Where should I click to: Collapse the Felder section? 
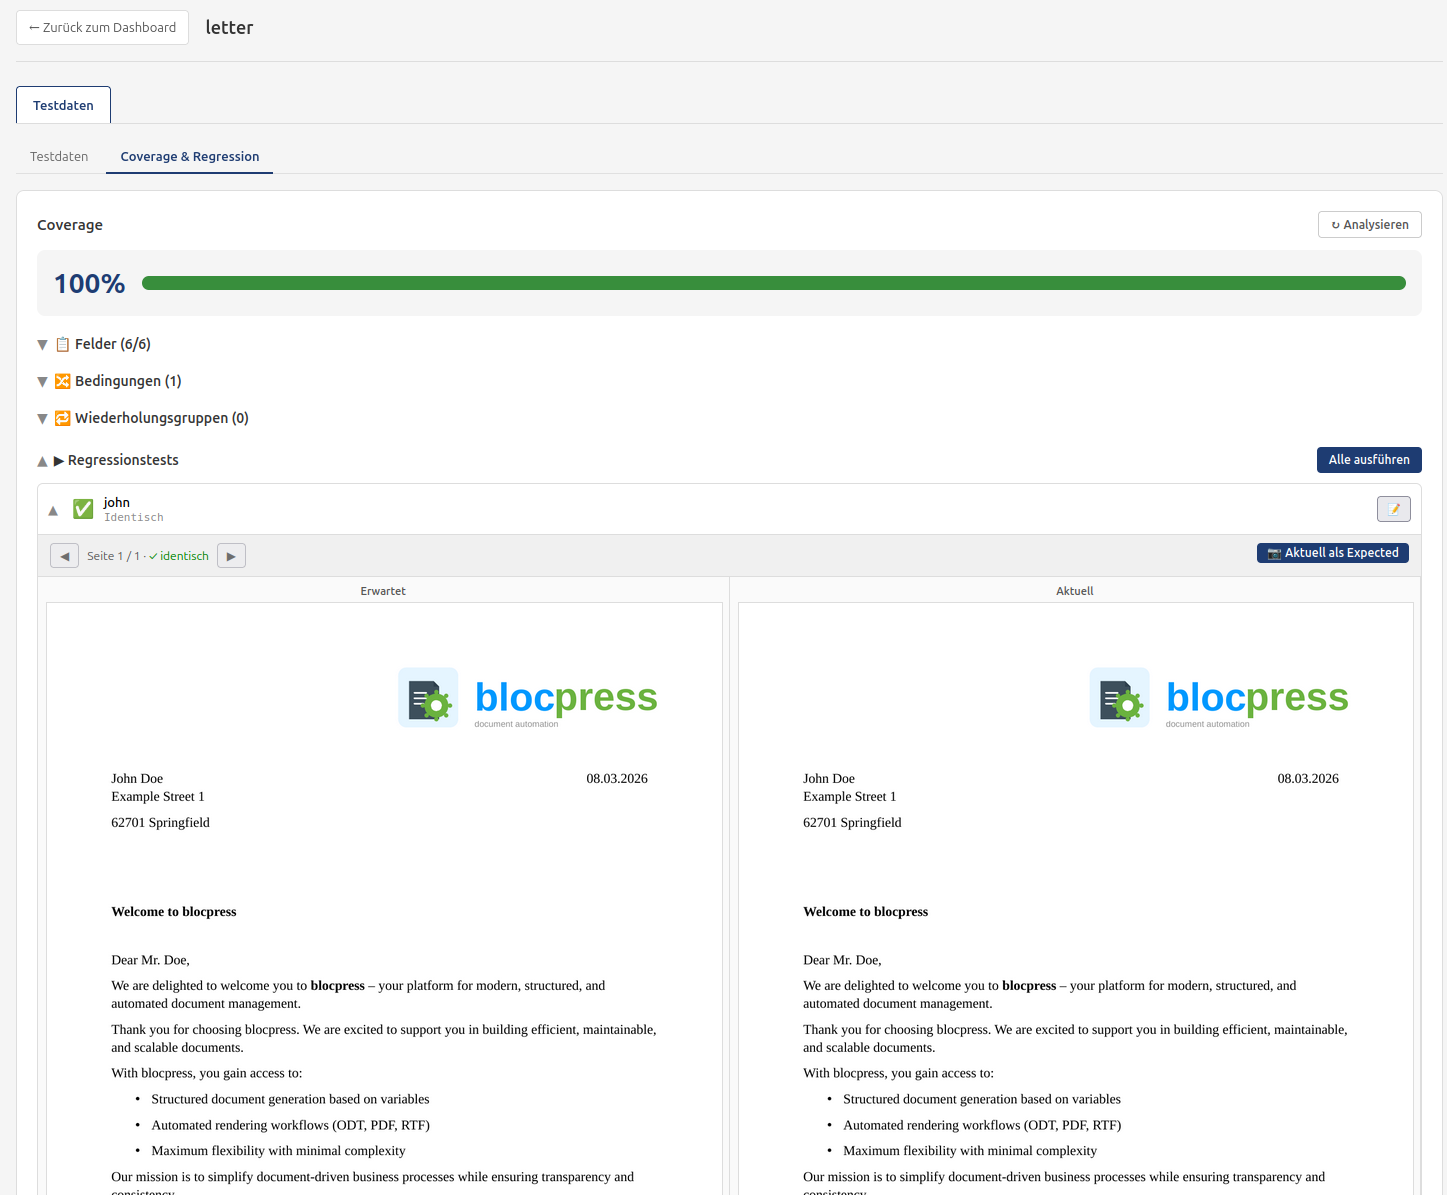coord(42,344)
